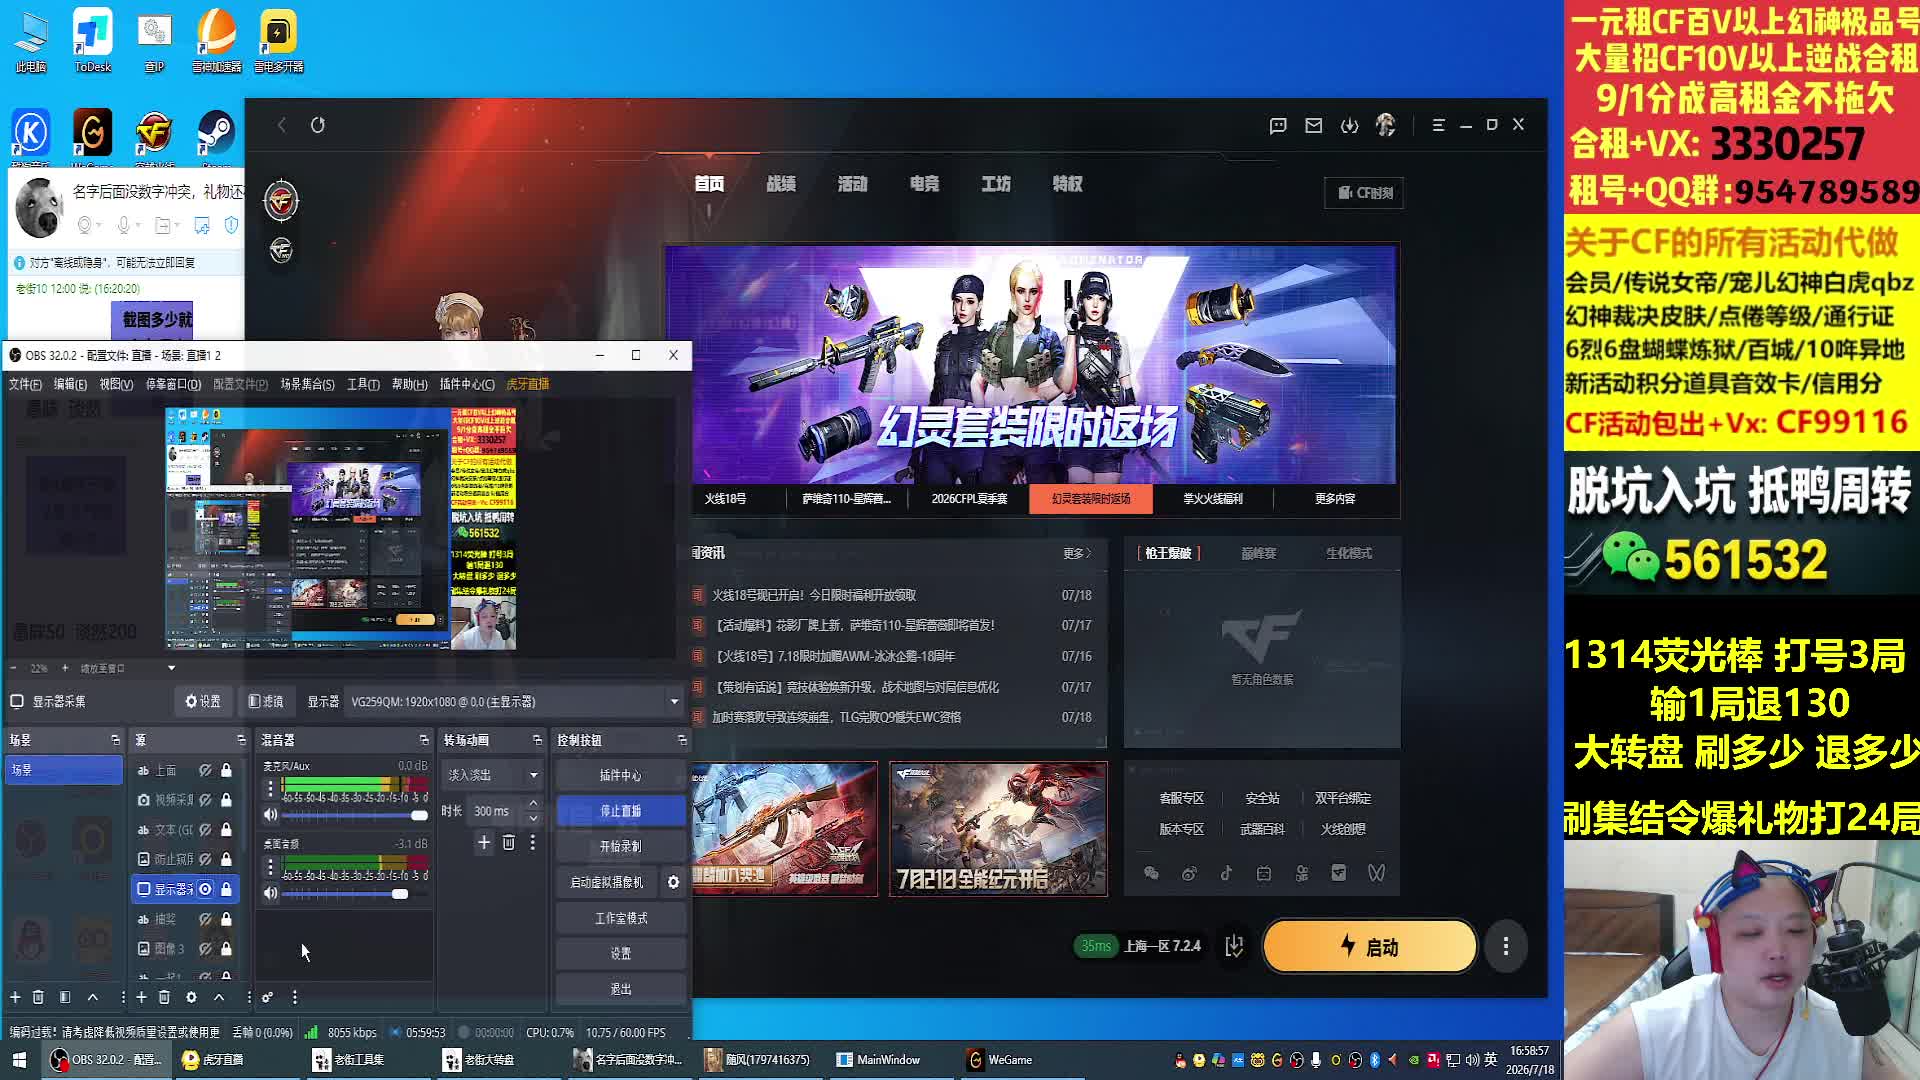The image size is (1920, 1080).
Task: Adjust the 麦克风/Aux volume slider
Action: tap(355, 815)
